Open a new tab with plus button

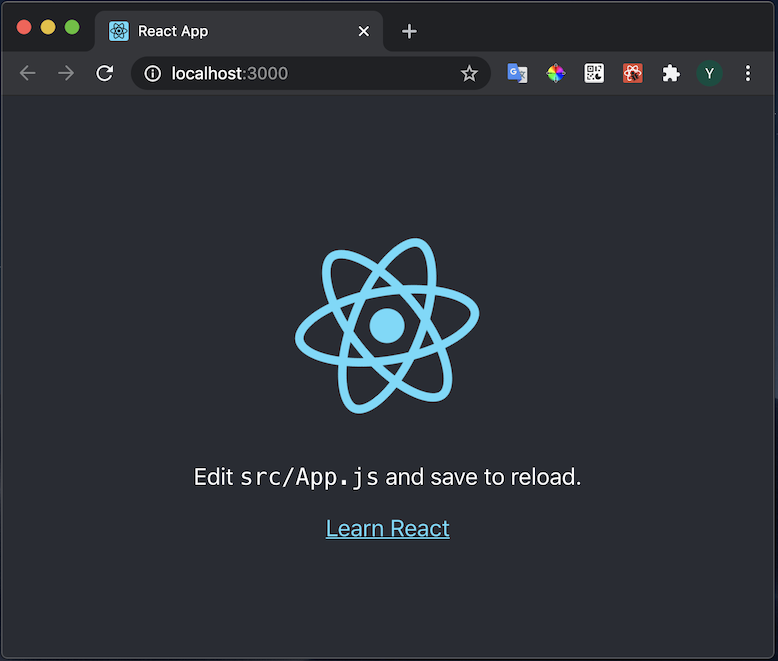coord(409,31)
